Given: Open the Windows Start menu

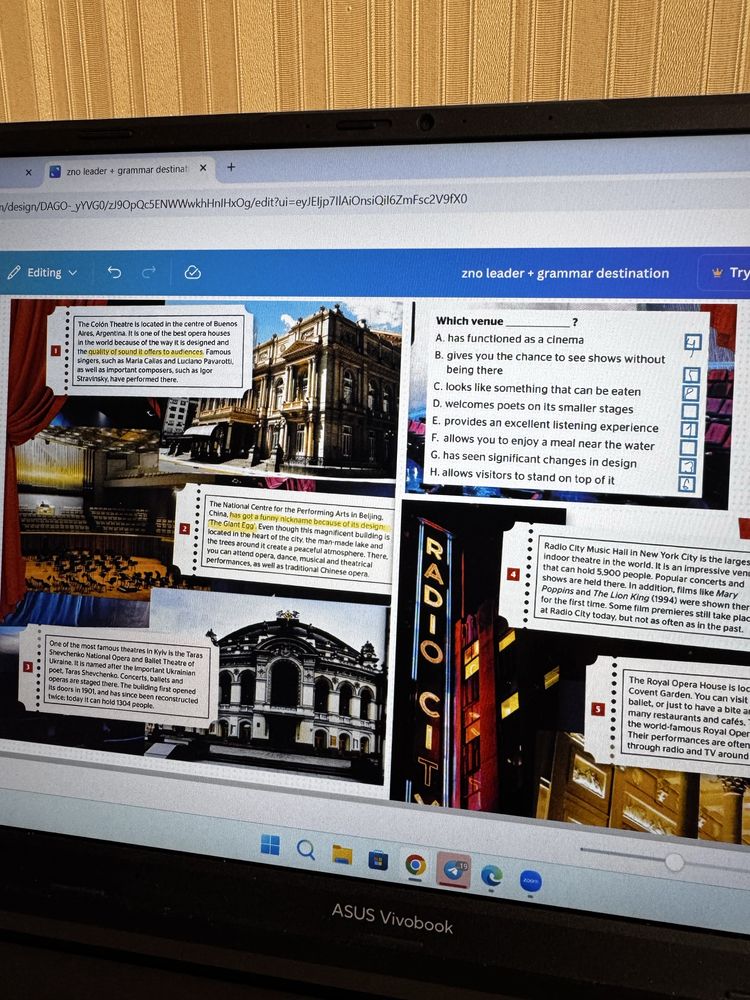Looking at the screenshot, I should [x=270, y=845].
